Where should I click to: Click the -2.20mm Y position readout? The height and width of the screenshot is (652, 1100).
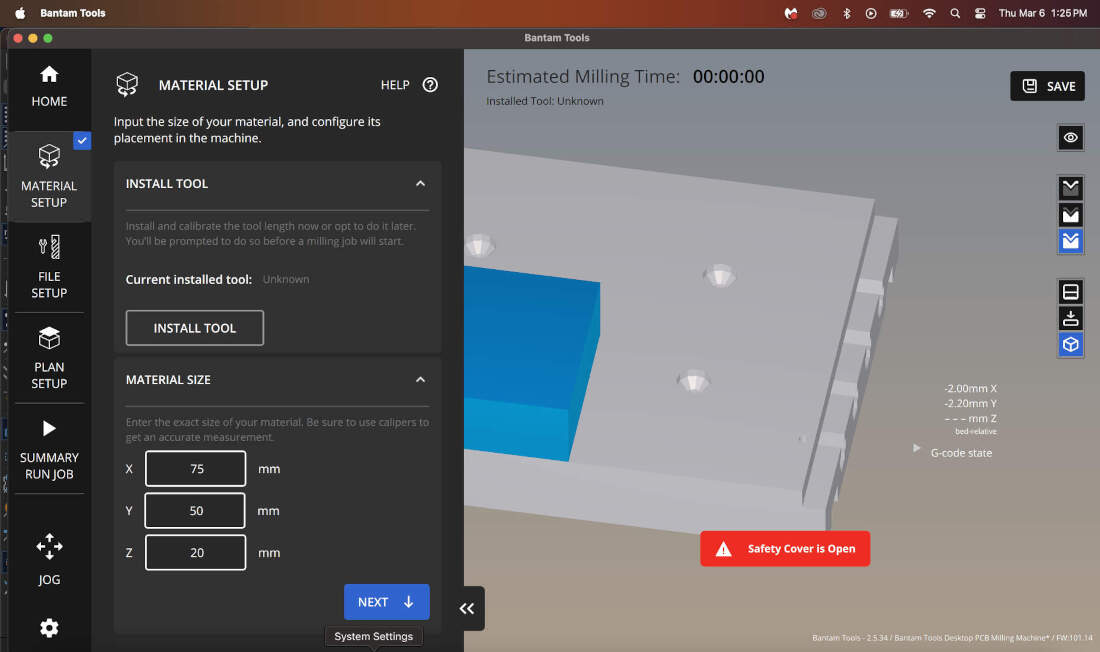[970, 403]
